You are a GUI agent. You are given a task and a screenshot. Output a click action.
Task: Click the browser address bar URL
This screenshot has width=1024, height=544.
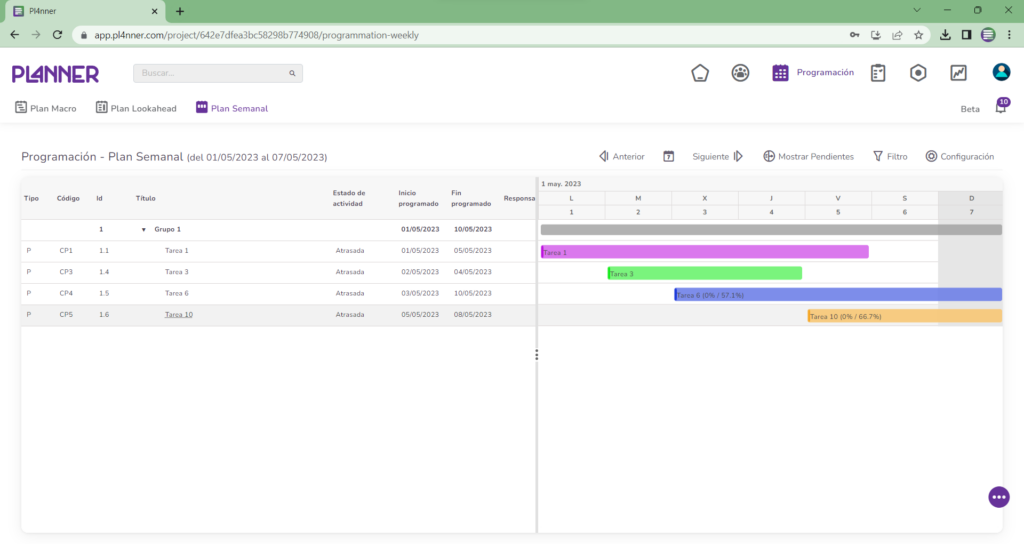pyautogui.click(x=257, y=35)
